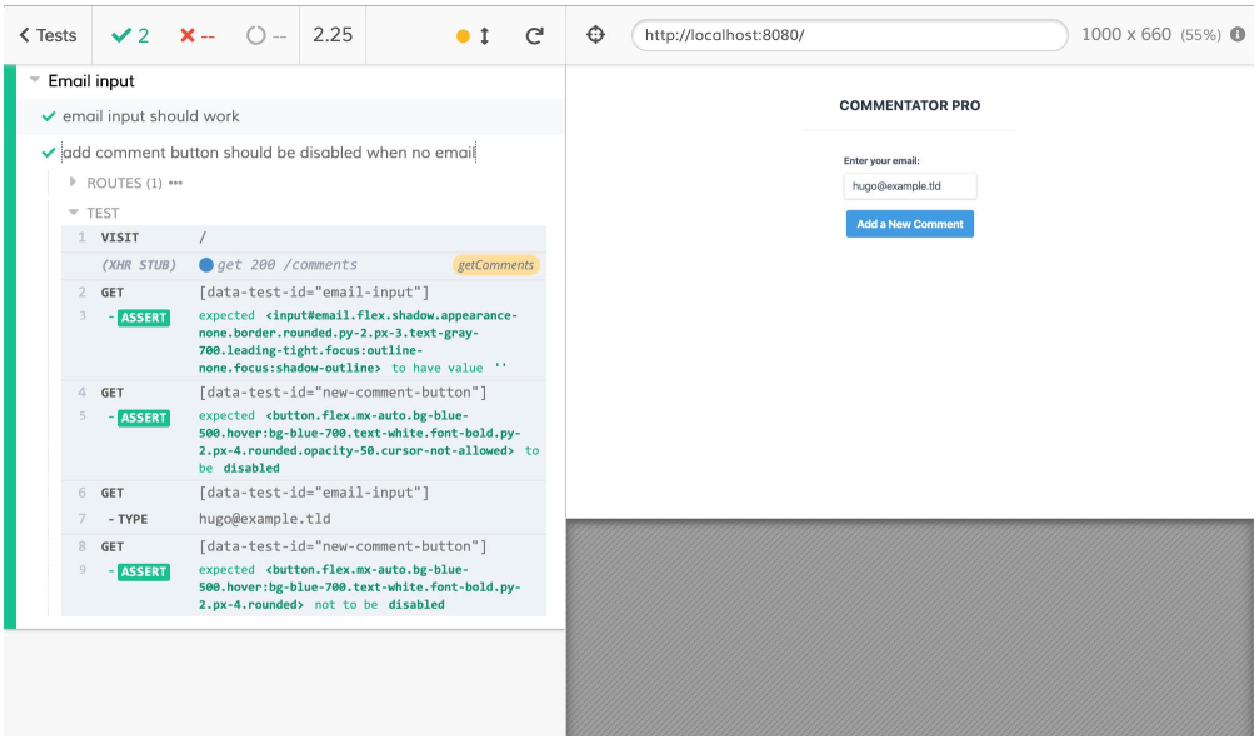
Task: Select command 6 GET email-input
Action: pos(303,493)
